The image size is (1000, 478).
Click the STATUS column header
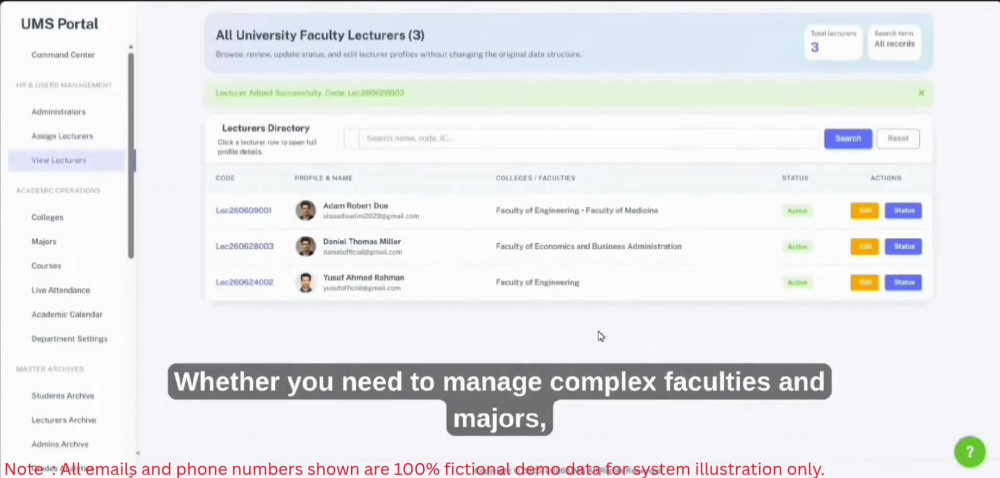pyautogui.click(x=795, y=178)
